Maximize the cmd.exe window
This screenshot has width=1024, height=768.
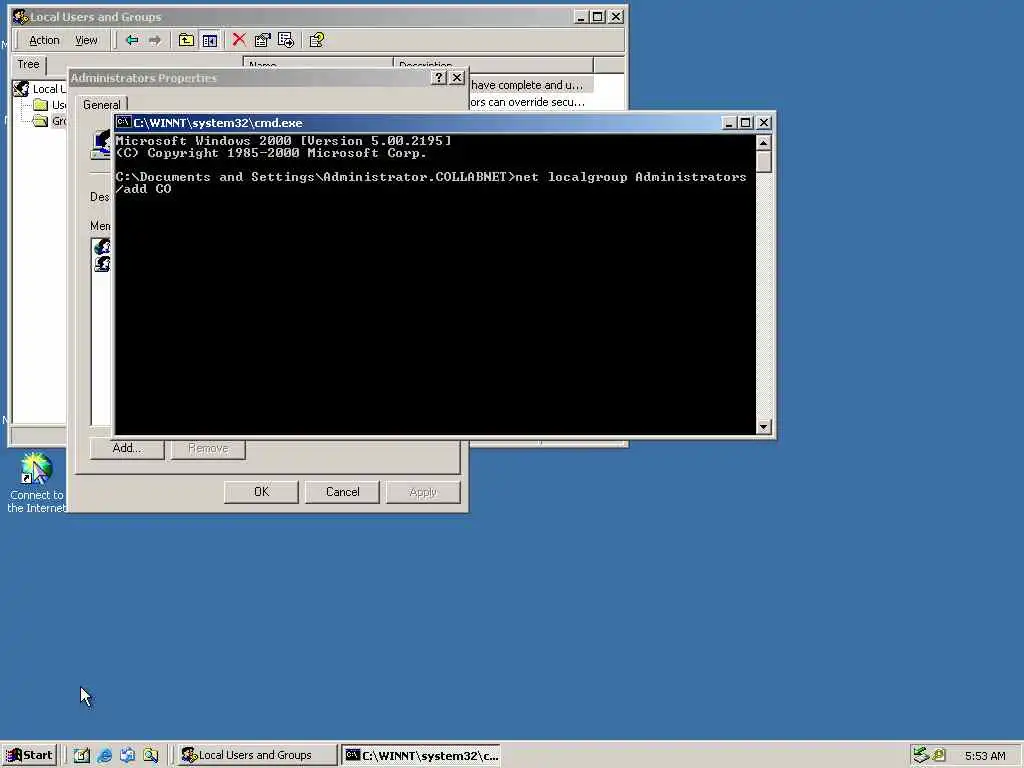[746, 122]
